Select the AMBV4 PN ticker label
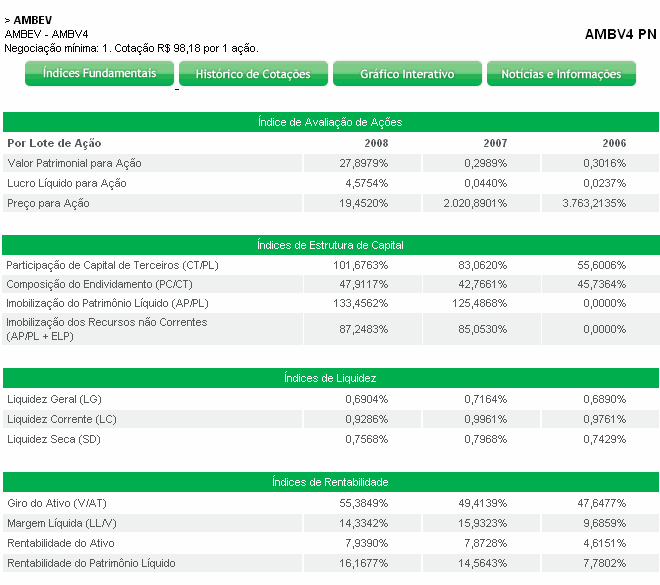The image size is (660, 585). click(x=620, y=34)
